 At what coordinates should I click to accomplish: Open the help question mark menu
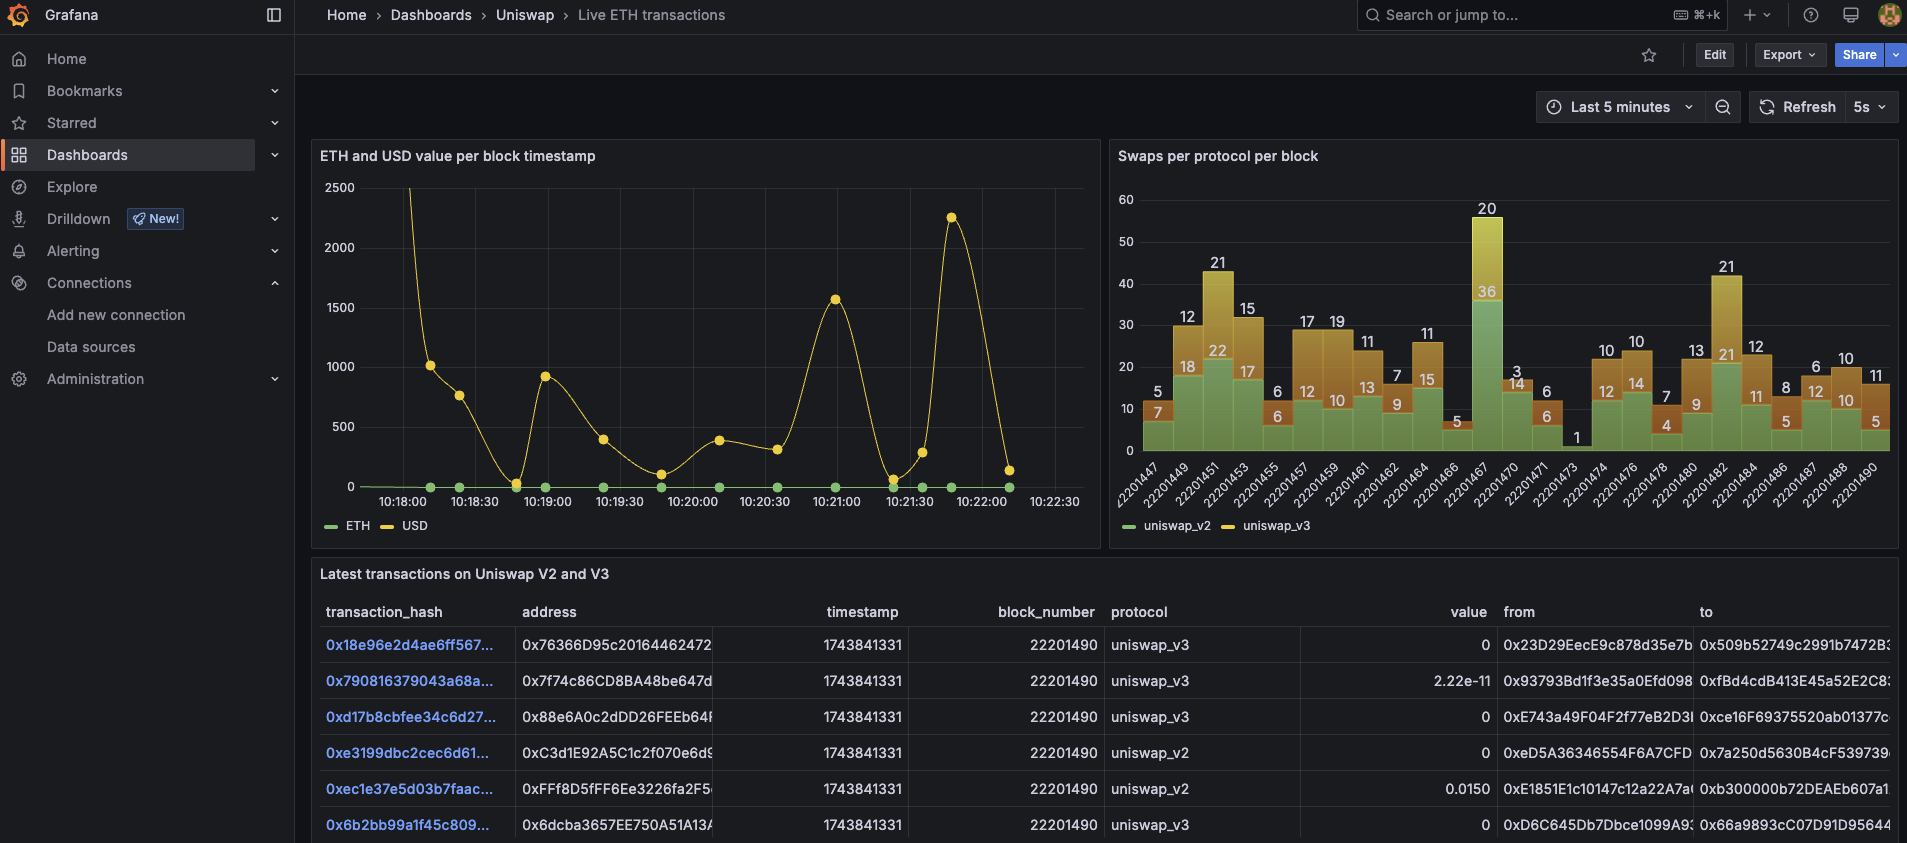coord(1811,15)
